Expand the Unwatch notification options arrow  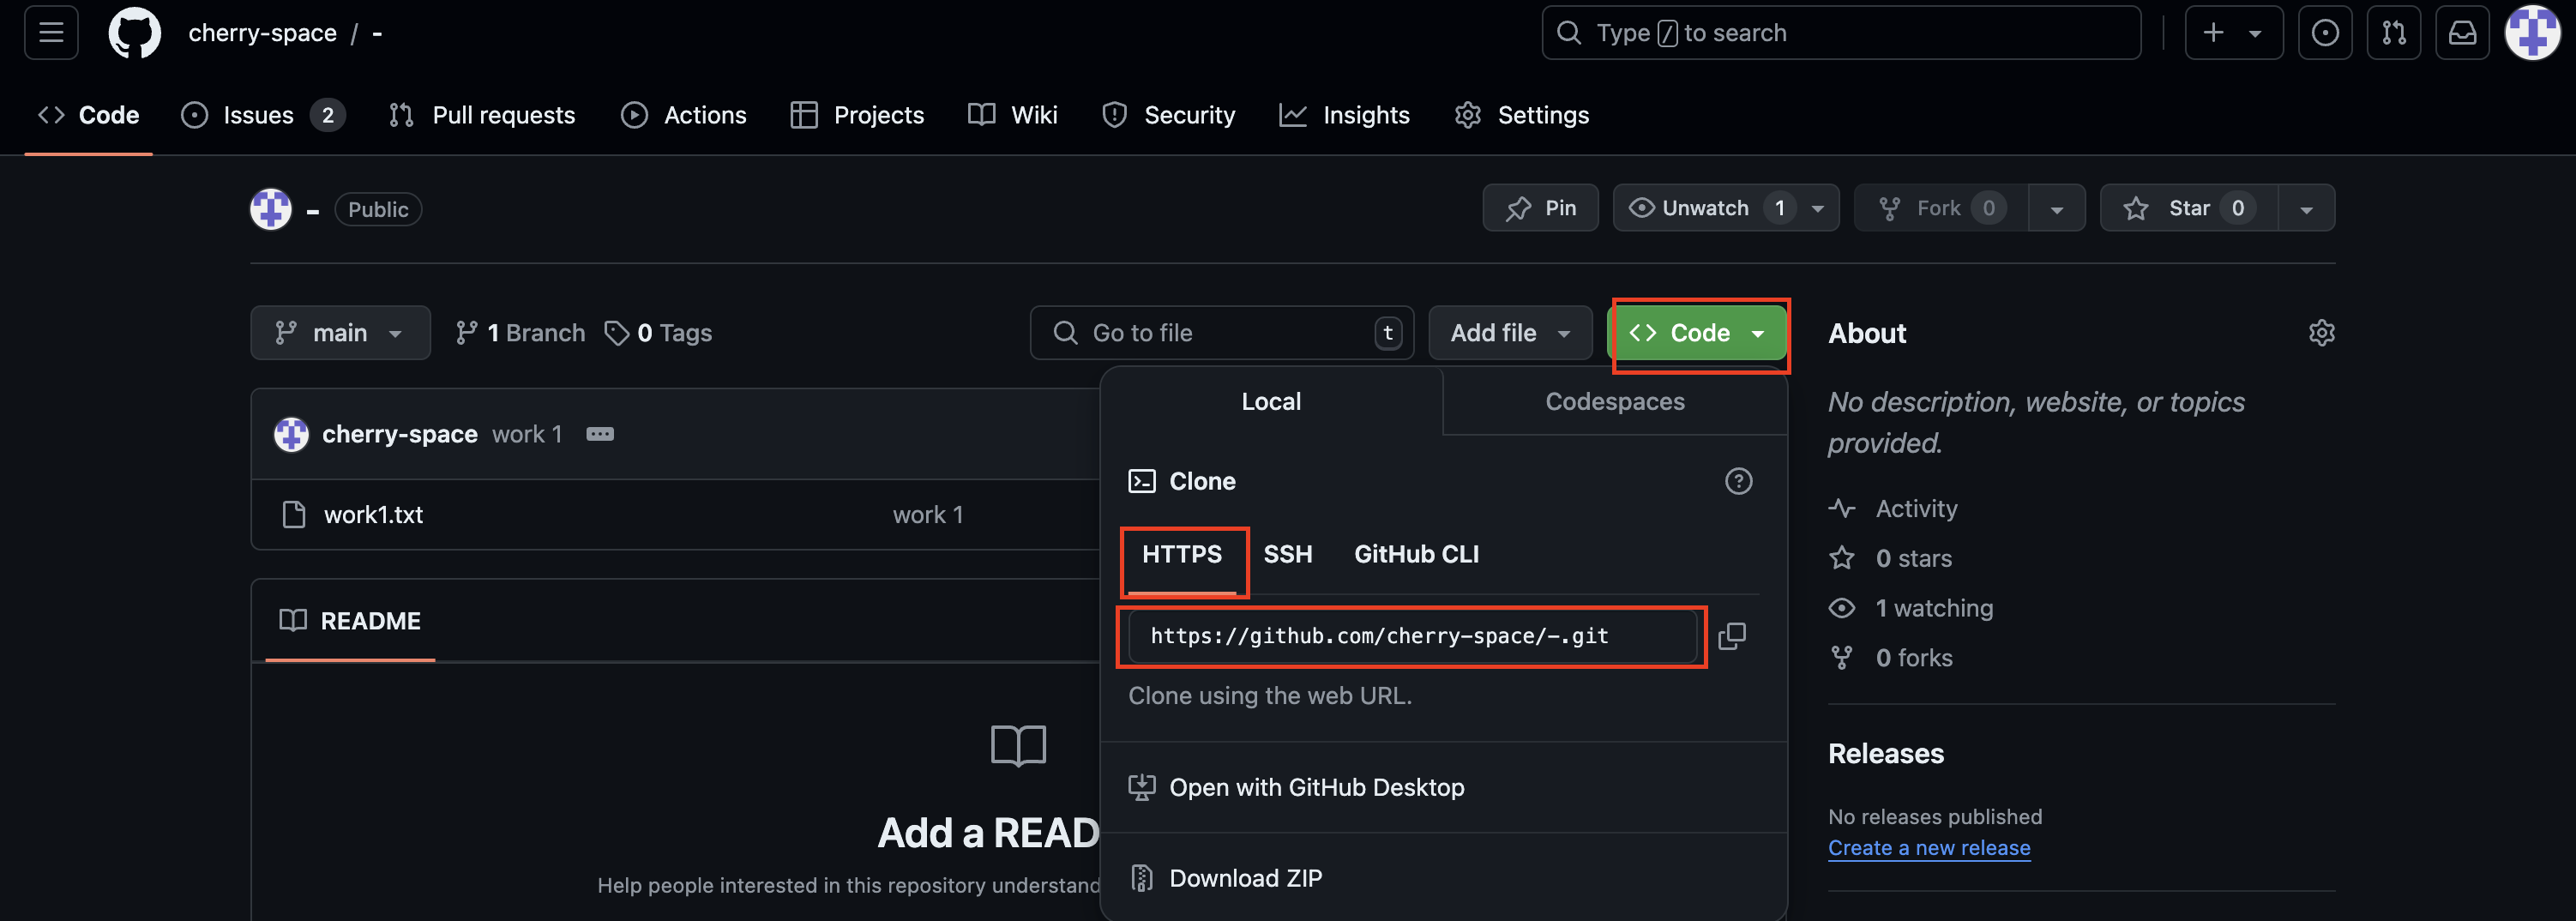(1818, 208)
